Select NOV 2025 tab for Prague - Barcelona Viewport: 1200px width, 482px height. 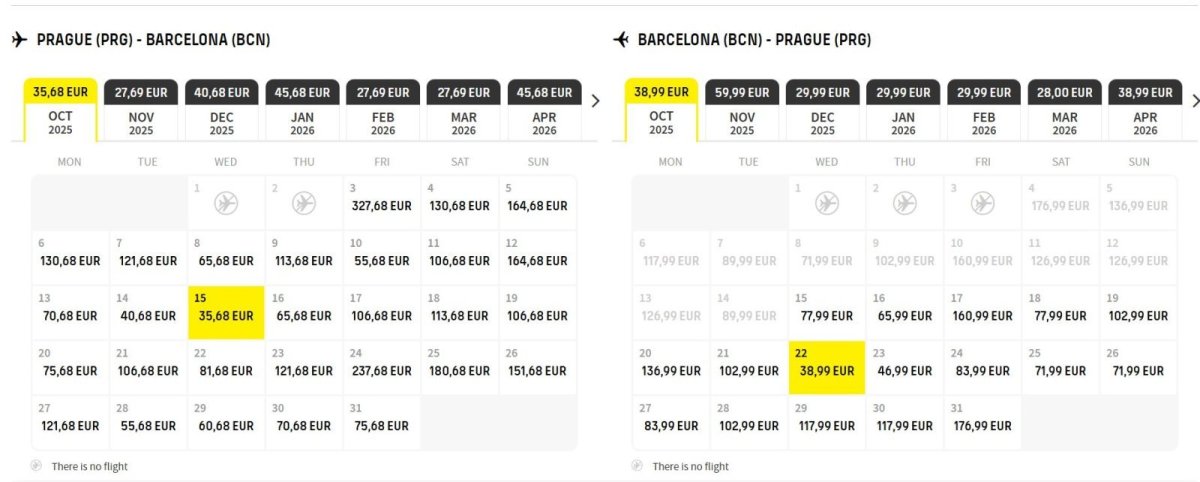[141, 110]
